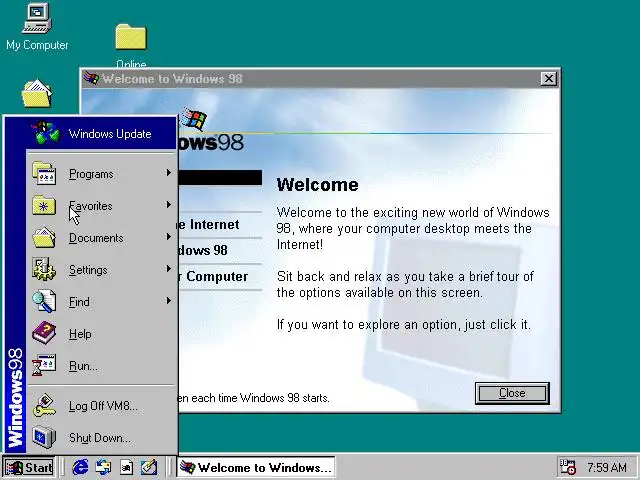Click the text 'Sit back and relax'
The width and height of the screenshot is (640, 480).
point(329,276)
